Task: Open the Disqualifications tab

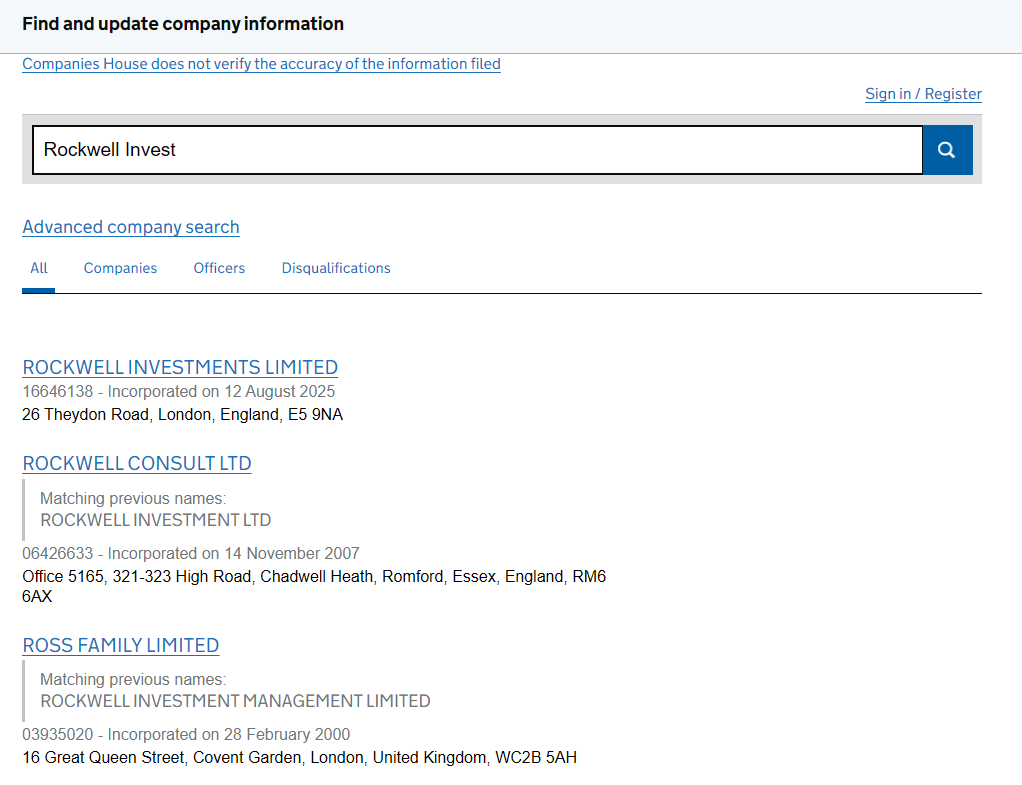Action: click(x=336, y=268)
